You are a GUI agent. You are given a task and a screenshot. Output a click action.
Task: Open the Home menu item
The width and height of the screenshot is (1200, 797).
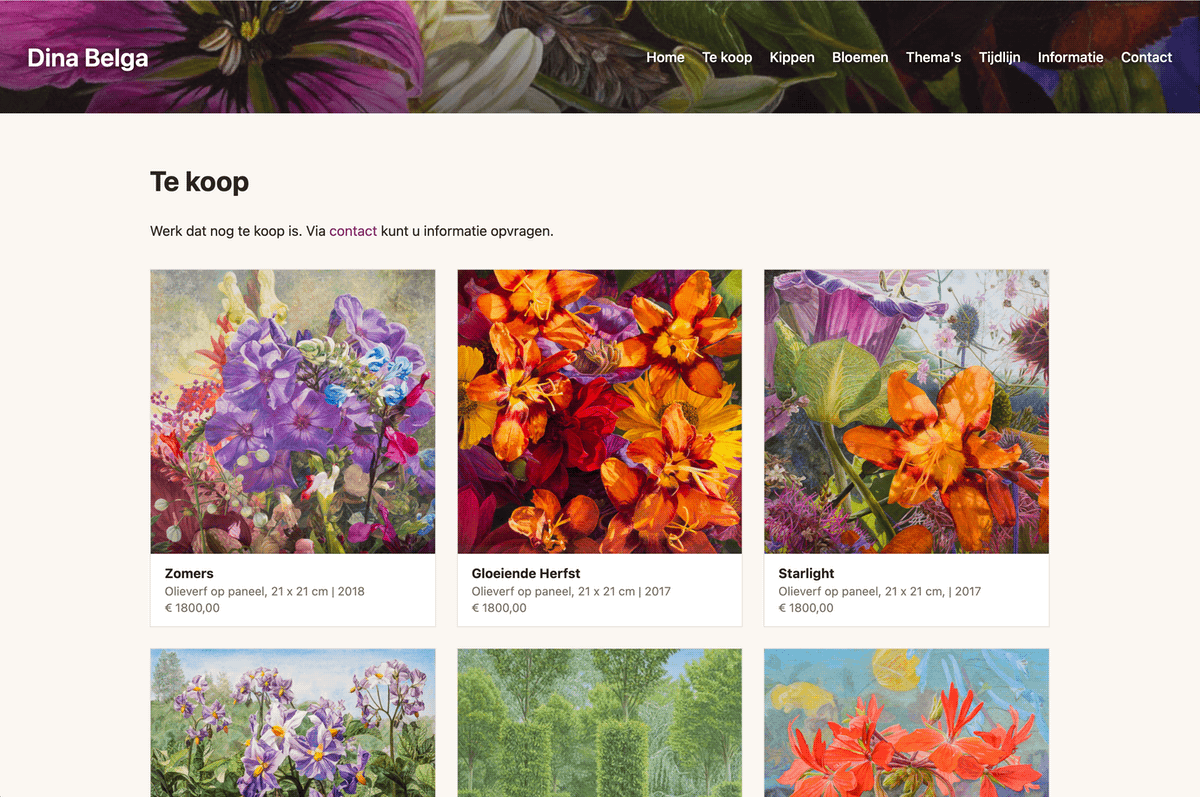(665, 57)
